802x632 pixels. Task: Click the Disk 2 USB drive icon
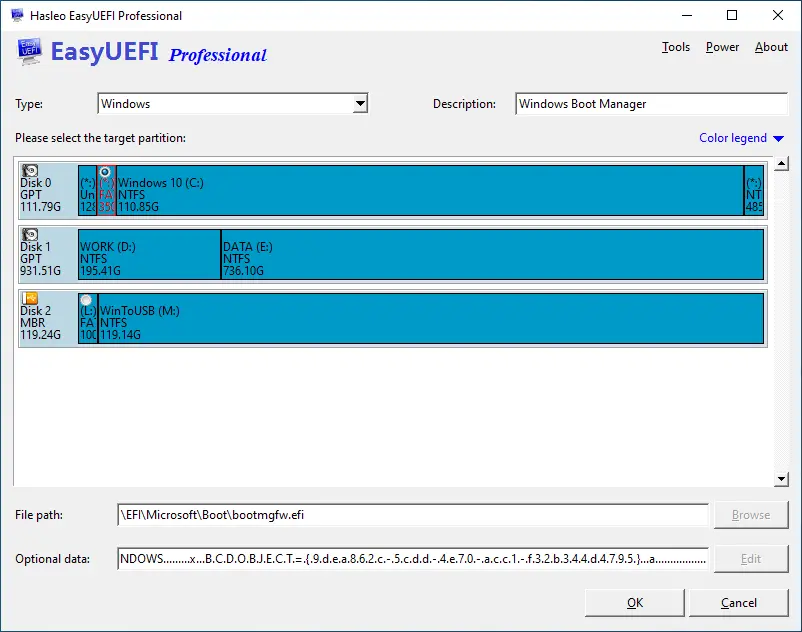(x=30, y=298)
